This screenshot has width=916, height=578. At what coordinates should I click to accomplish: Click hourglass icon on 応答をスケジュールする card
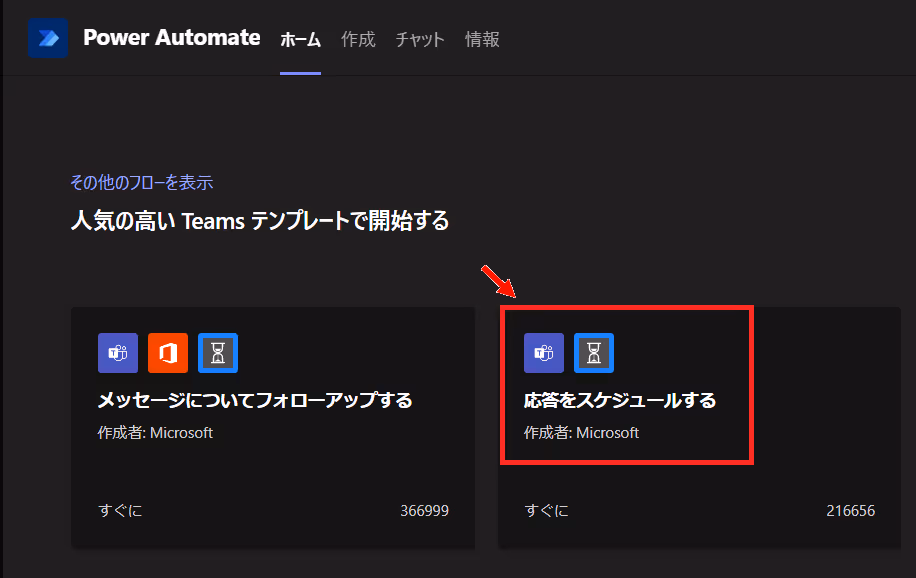click(594, 353)
